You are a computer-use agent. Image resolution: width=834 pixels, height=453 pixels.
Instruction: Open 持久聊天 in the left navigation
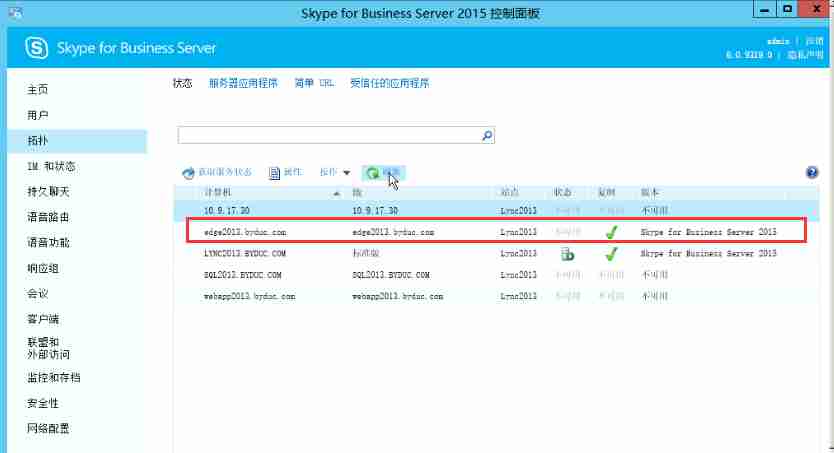[x=48, y=191]
